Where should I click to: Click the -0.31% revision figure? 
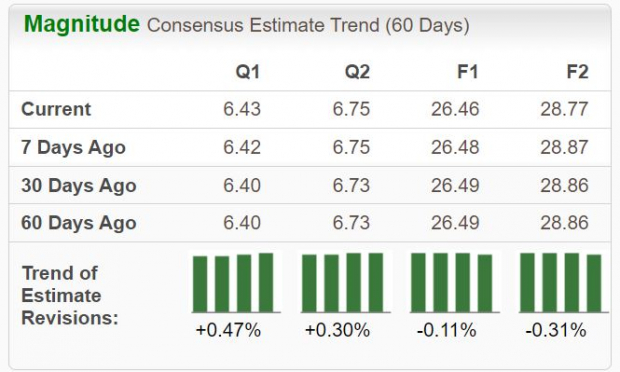coord(556,330)
